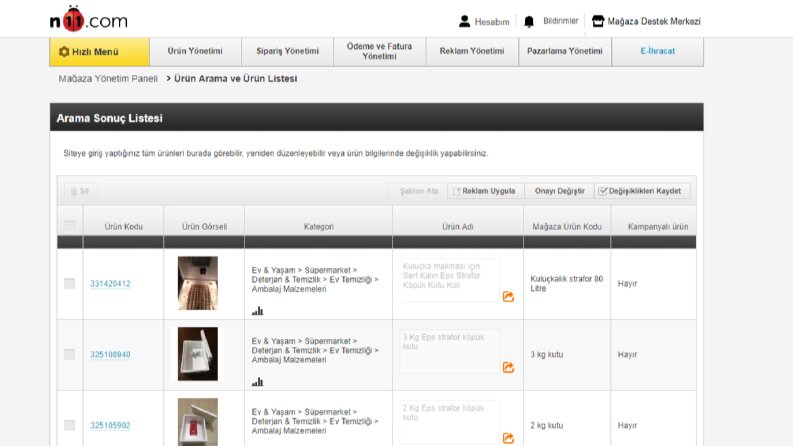The width and height of the screenshot is (793, 446).
Task: Click orange share icon for Kuluçka makinası product
Action: tap(508, 297)
